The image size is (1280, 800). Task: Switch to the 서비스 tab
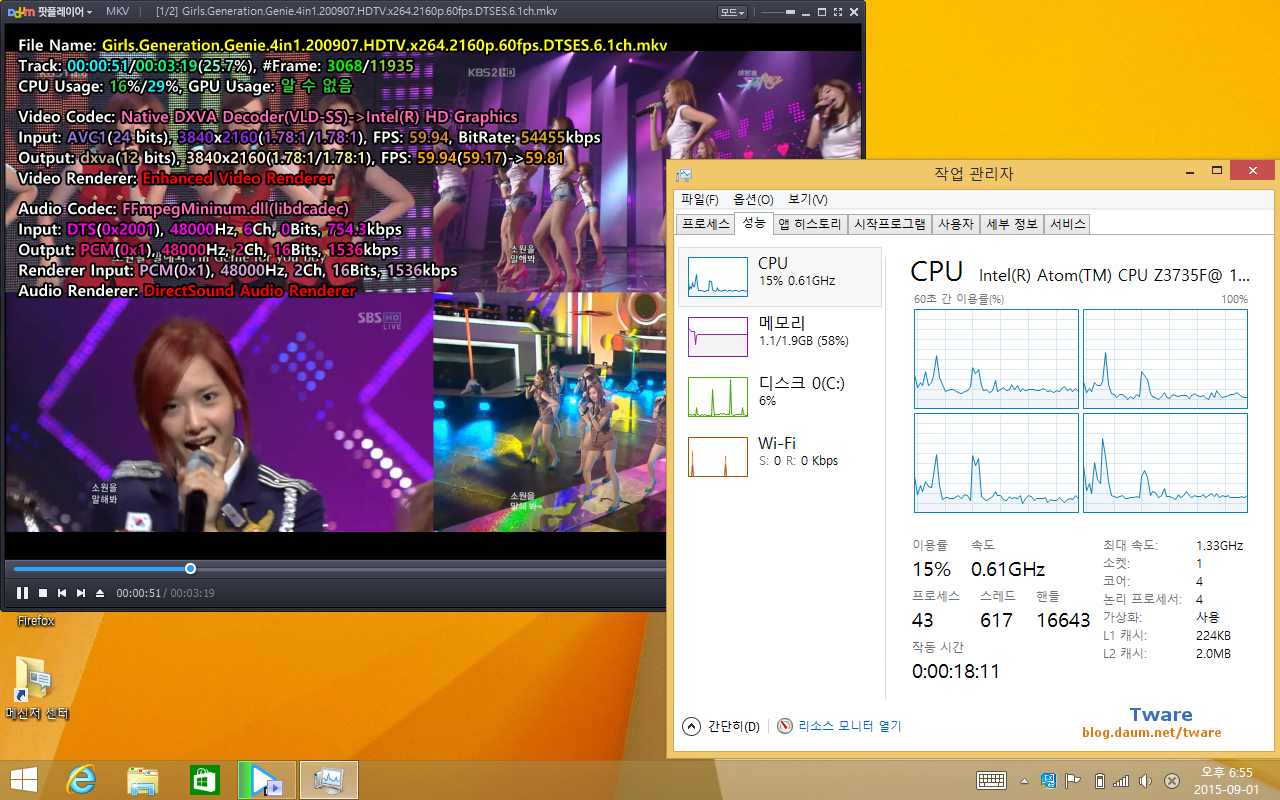click(x=1067, y=224)
